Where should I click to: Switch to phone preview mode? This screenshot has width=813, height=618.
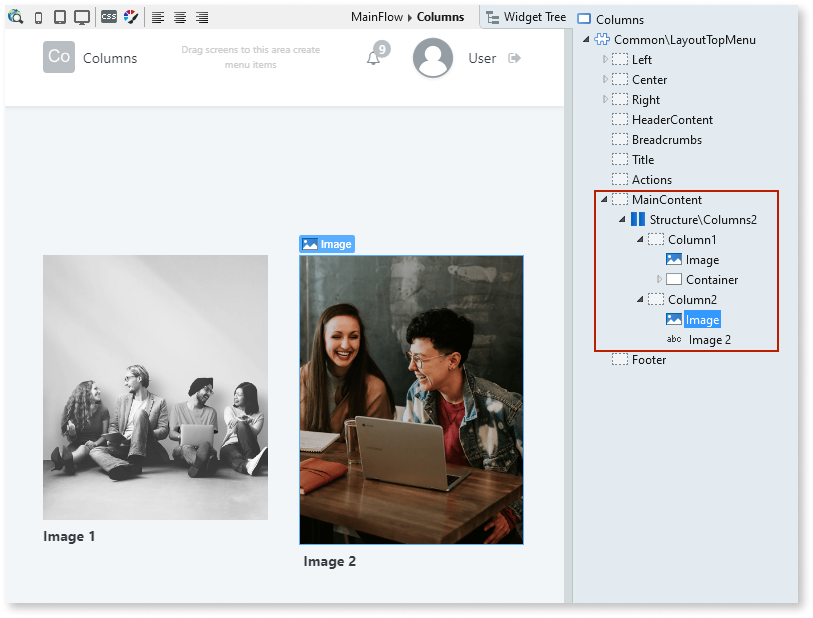[x=38, y=17]
